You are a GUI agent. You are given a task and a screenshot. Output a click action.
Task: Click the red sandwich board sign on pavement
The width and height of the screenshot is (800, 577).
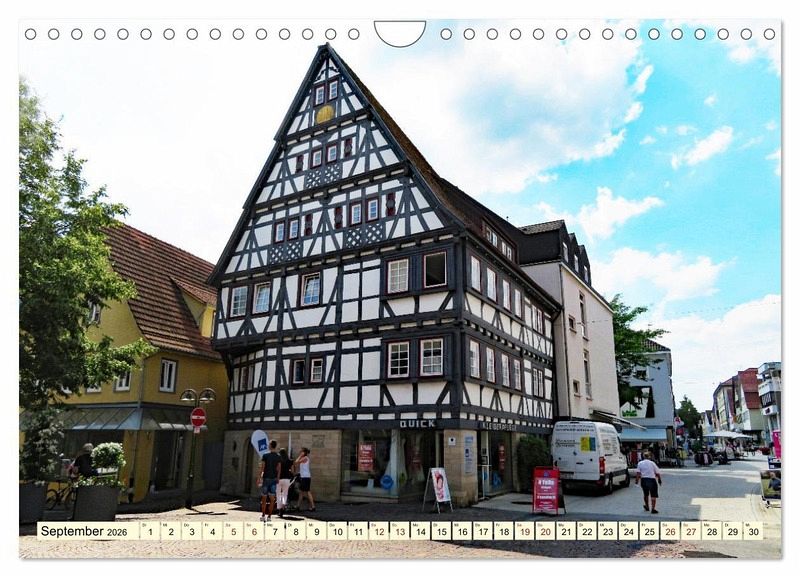point(546,490)
